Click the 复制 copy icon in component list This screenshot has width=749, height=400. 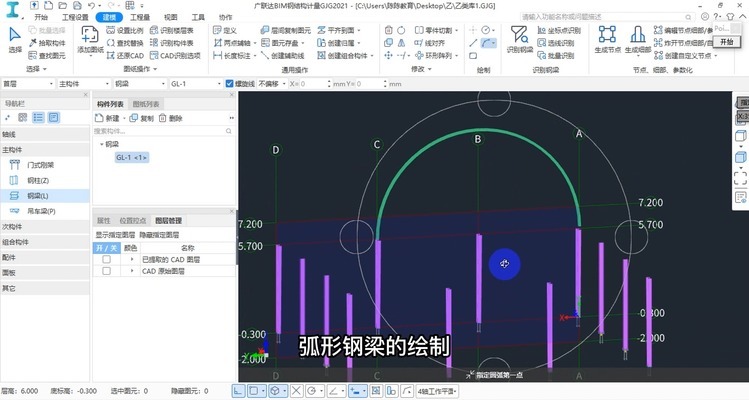click(x=142, y=118)
